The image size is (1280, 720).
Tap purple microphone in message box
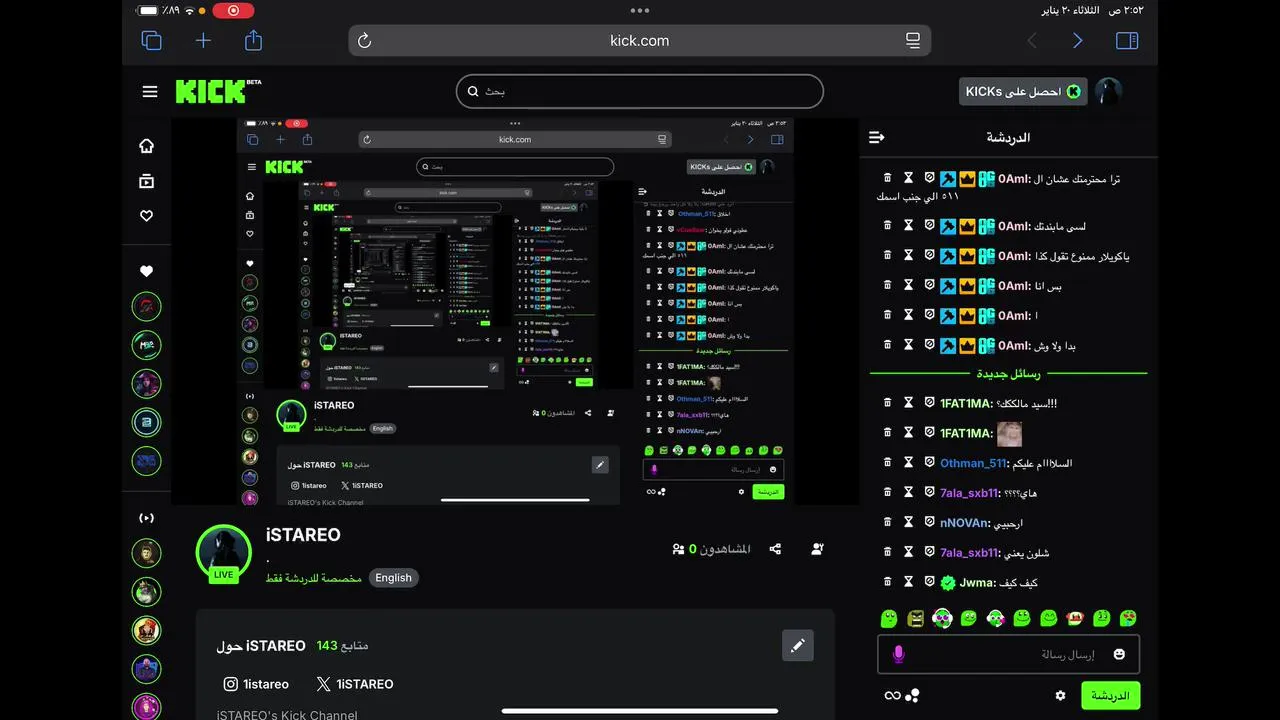click(x=898, y=654)
